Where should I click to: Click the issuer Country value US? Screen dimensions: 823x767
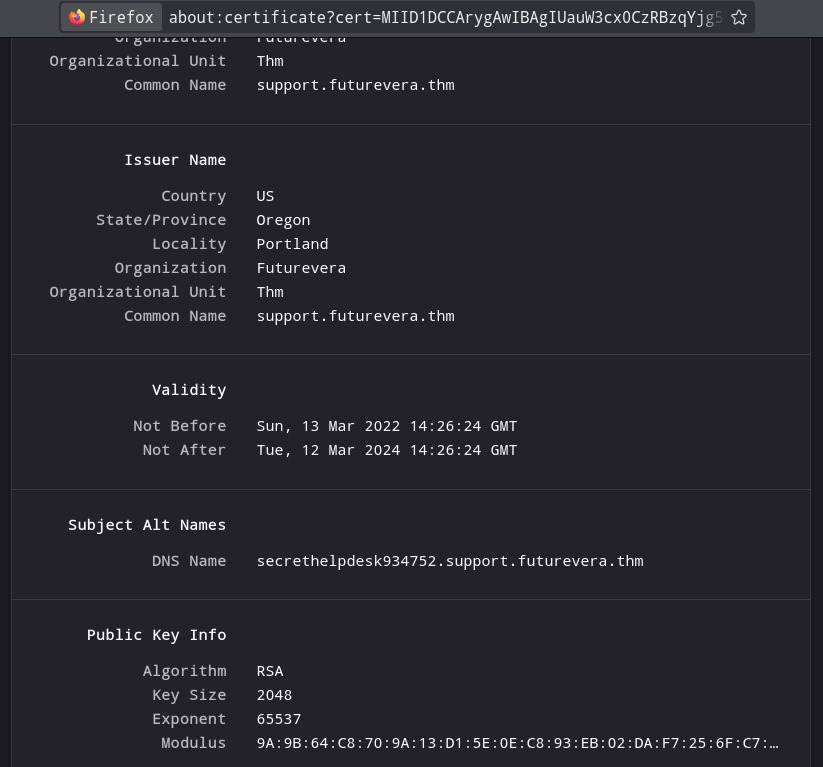click(265, 195)
